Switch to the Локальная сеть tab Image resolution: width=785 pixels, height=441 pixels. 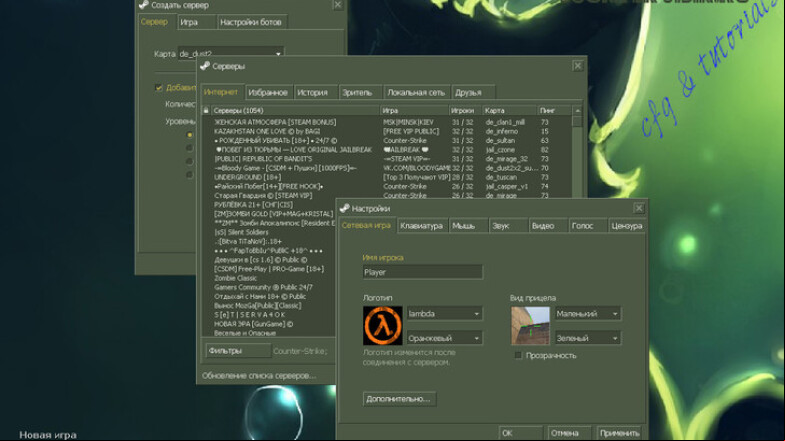417,93
